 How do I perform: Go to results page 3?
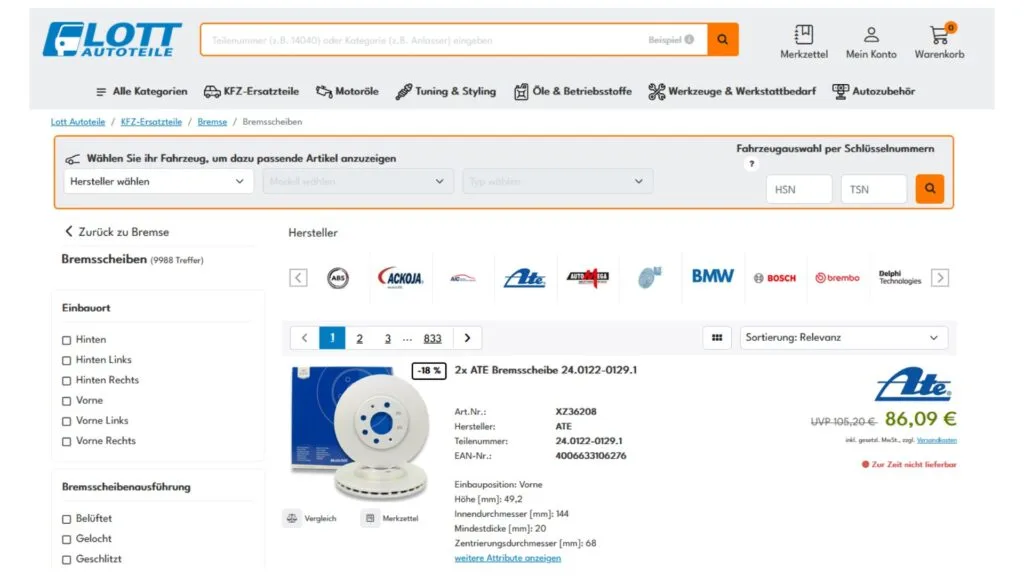pos(387,338)
